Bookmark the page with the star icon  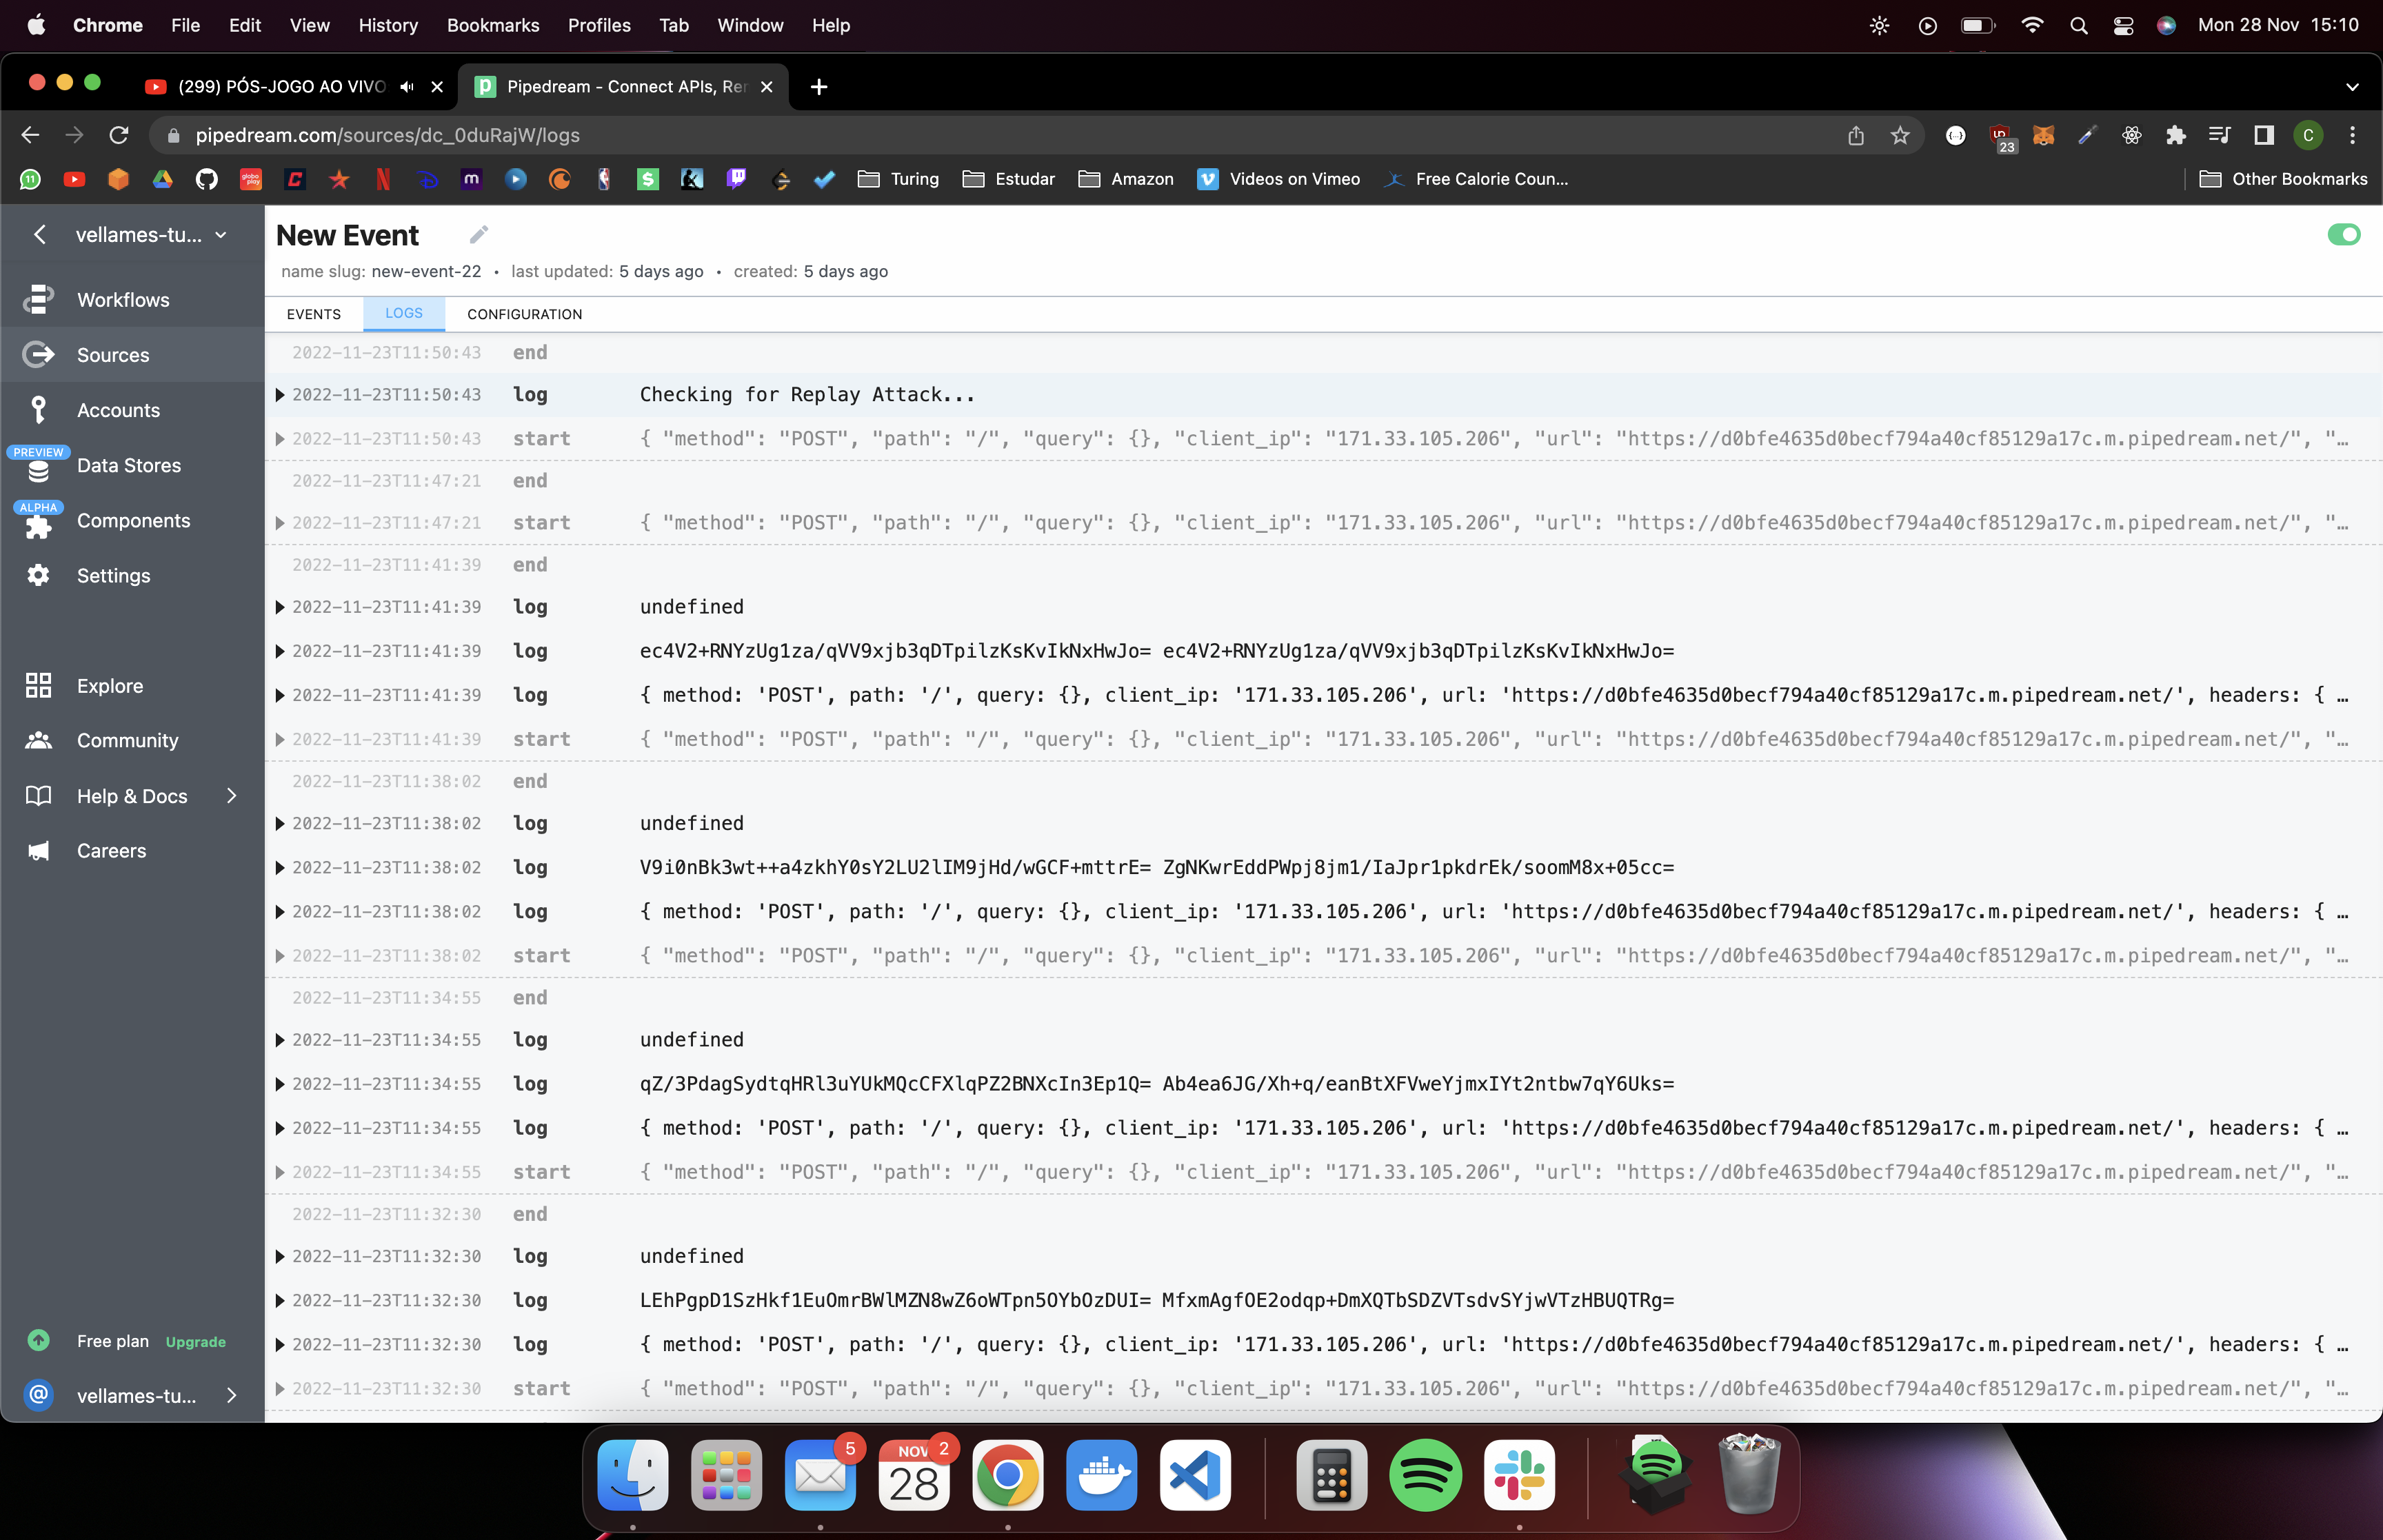point(1898,135)
